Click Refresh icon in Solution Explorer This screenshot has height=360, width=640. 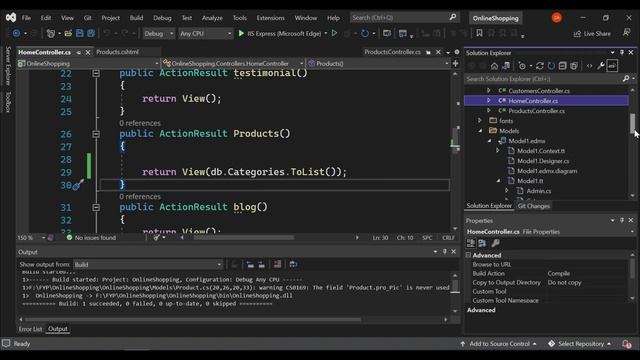coord(551,66)
